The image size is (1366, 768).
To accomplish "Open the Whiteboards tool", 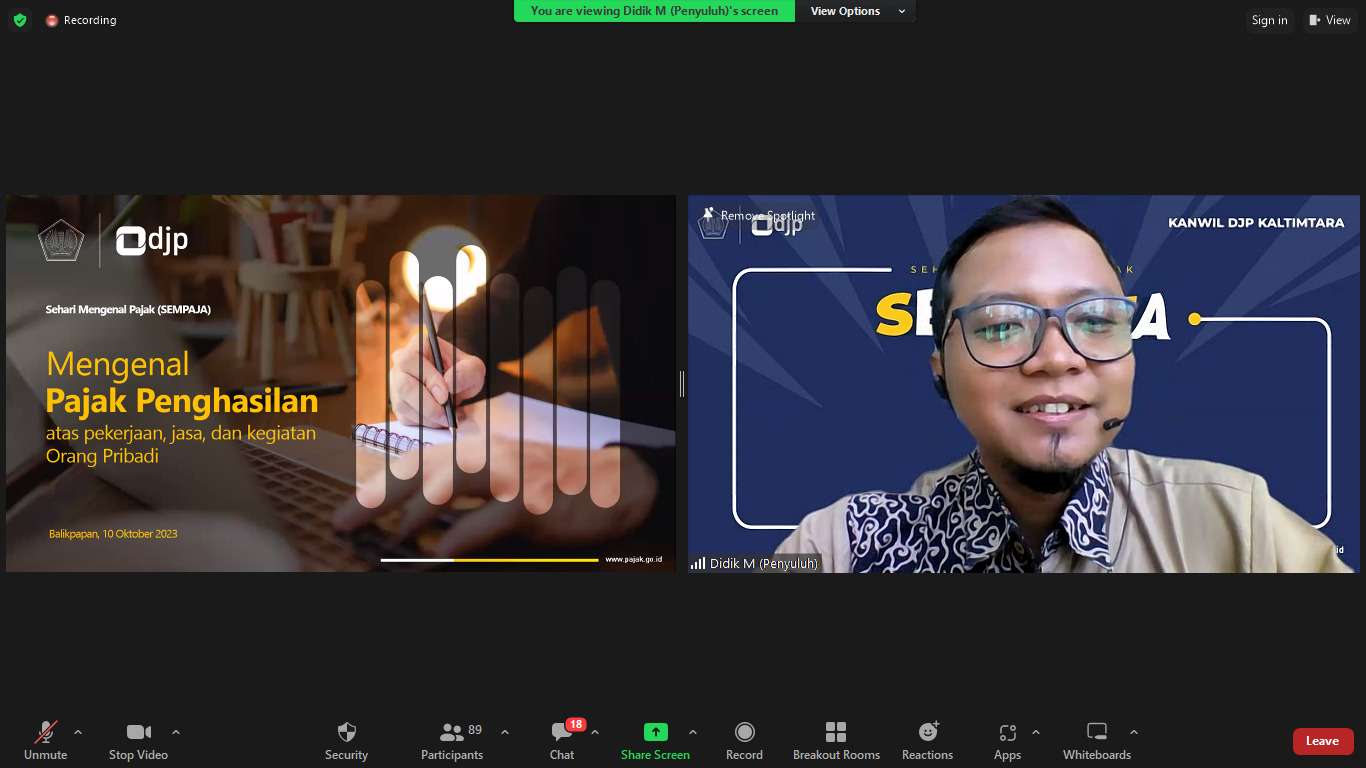I will [x=1097, y=740].
